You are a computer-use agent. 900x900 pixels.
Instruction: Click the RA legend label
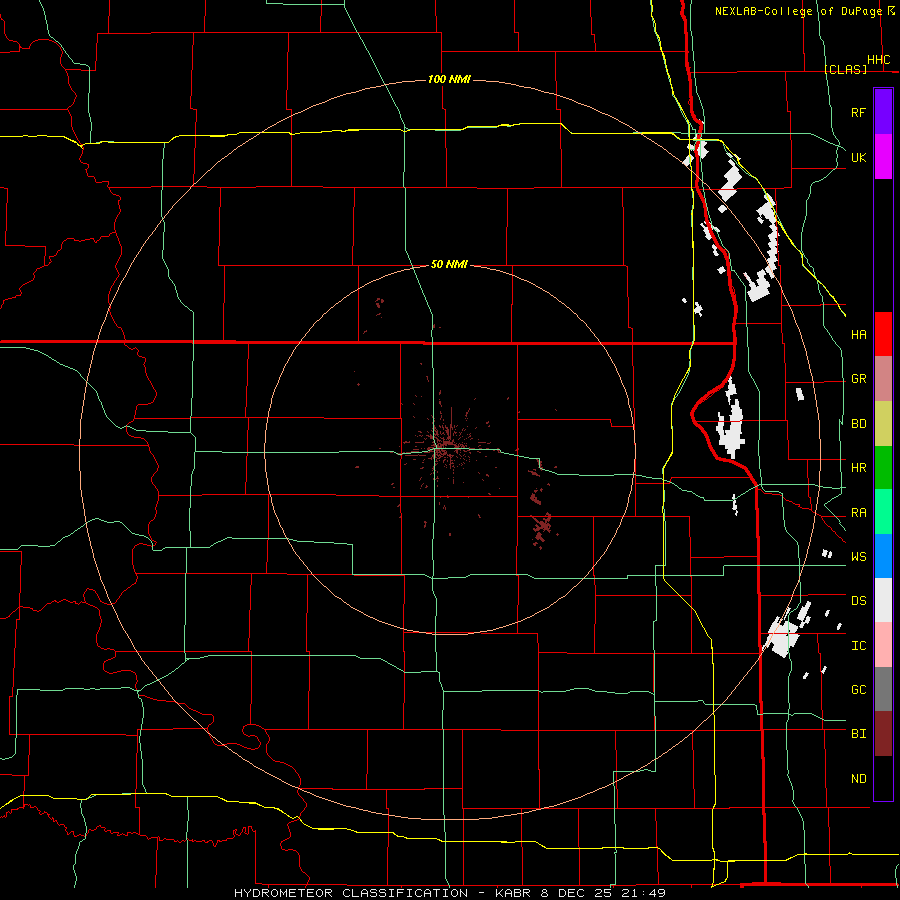[858, 513]
